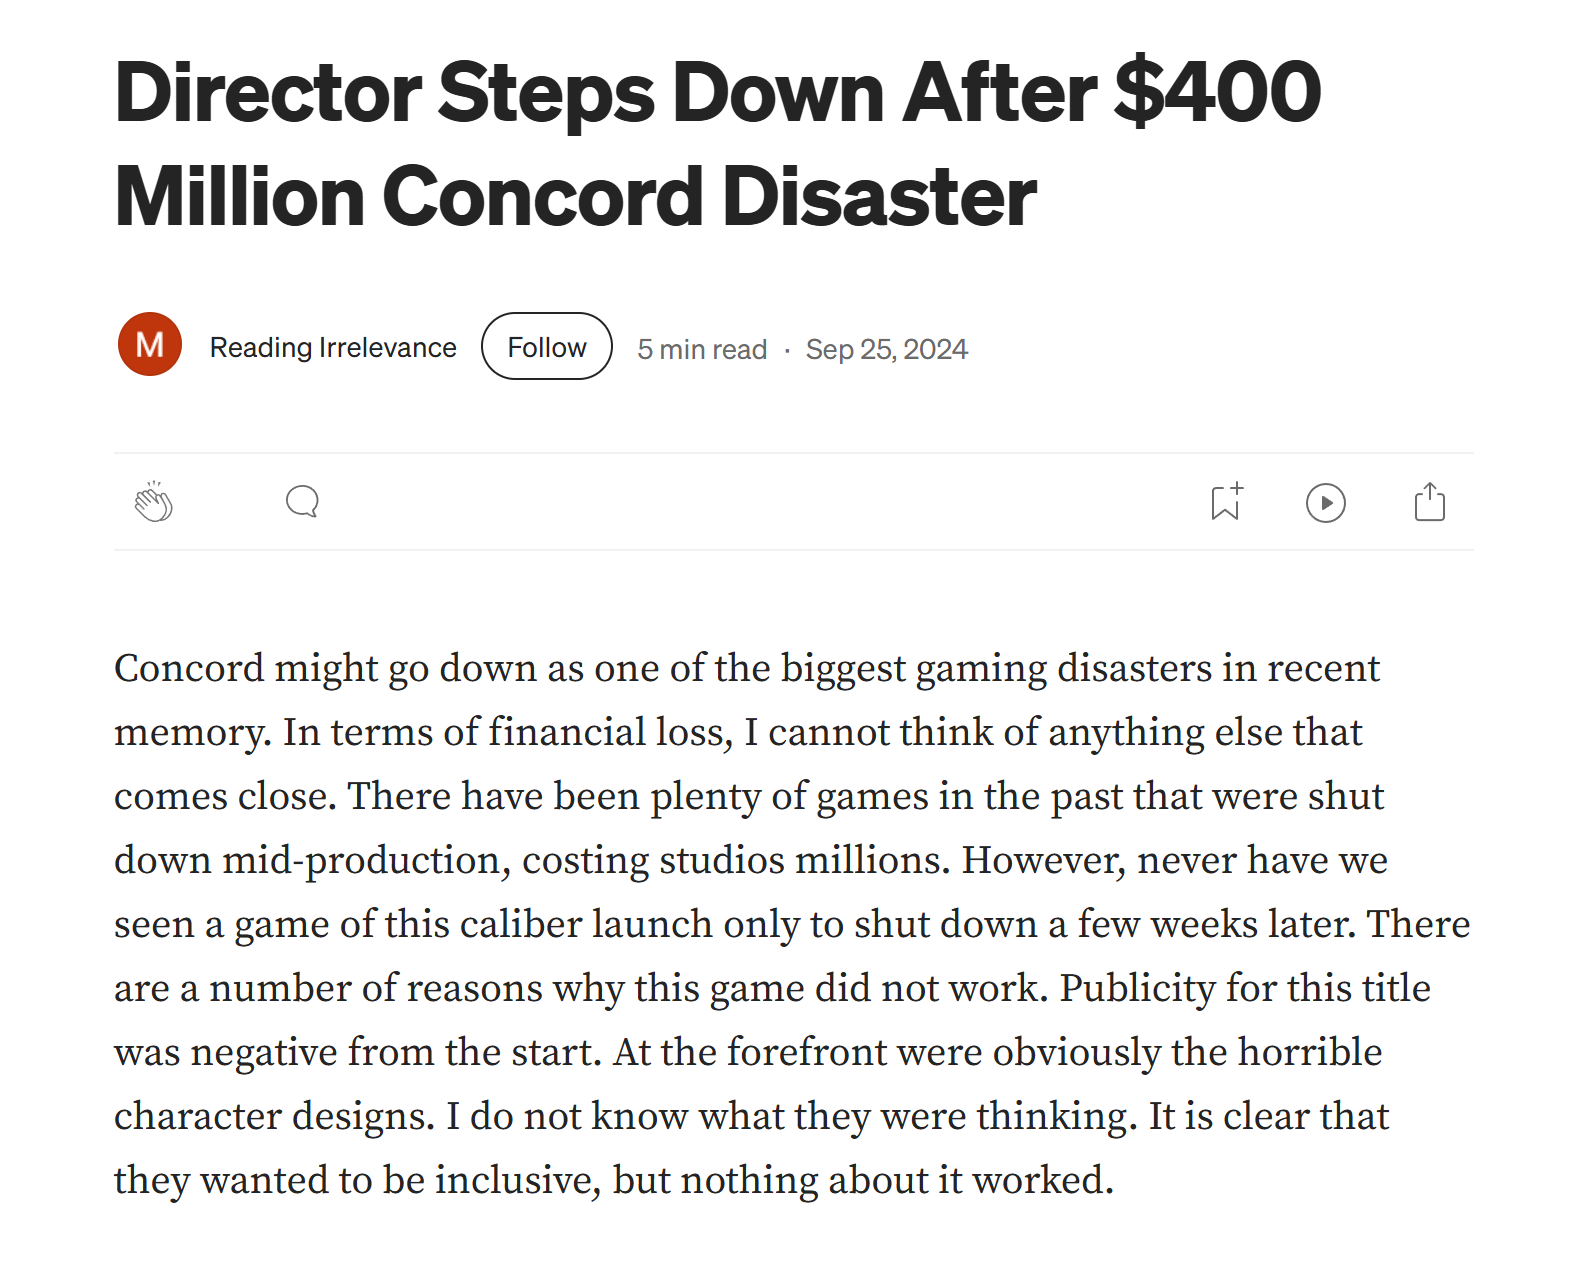1595x1262 pixels.
Task: Click the last line starting "they wanted to be inclusive"
Action: pyautogui.click(x=612, y=1180)
